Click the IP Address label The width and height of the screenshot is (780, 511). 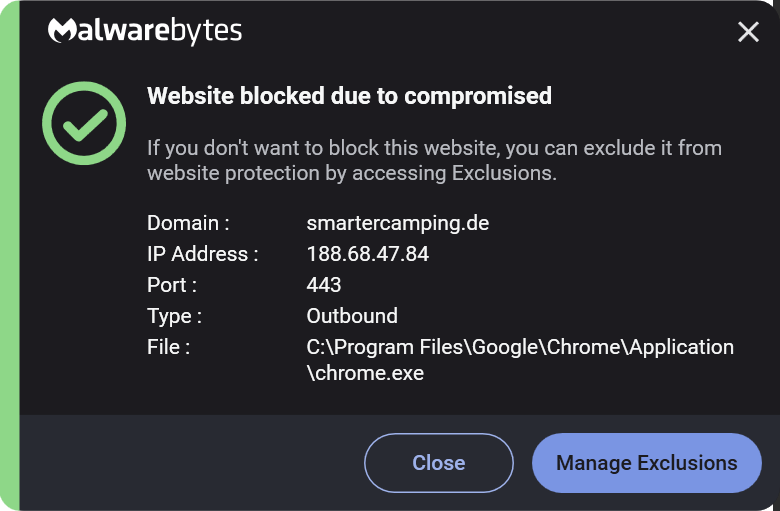coord(202,254)
